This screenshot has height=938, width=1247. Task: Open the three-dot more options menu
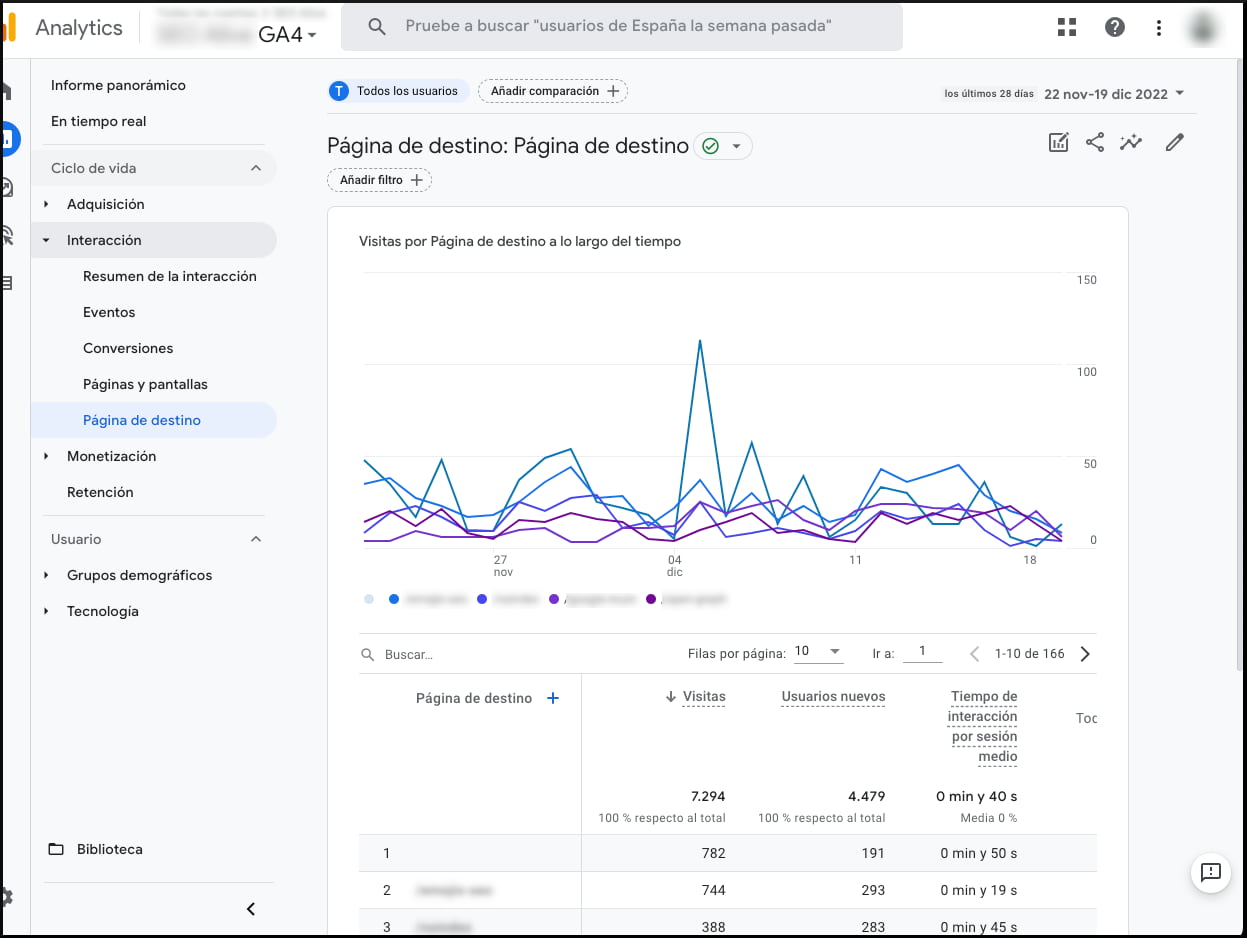1159,27
